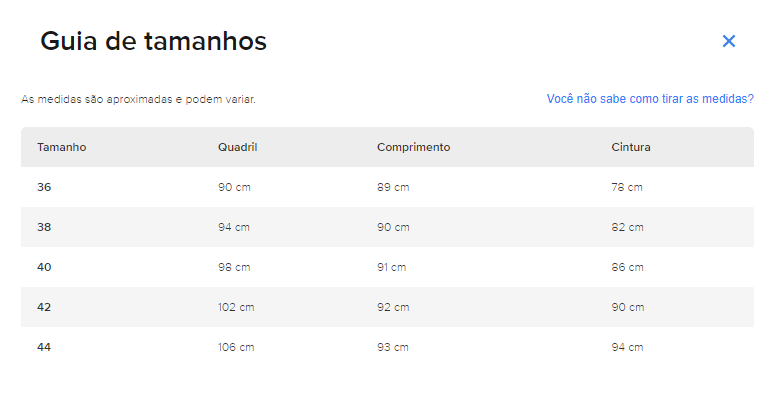Click the Comprimento column header
This screenshot has width=779, height=393.
tap(413, 147)
